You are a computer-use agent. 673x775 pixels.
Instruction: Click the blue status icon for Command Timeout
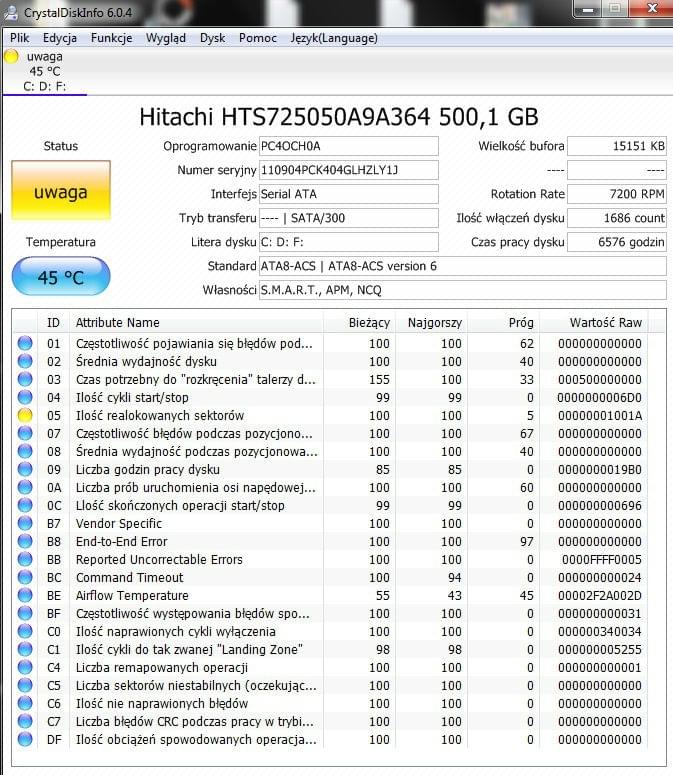25,577
